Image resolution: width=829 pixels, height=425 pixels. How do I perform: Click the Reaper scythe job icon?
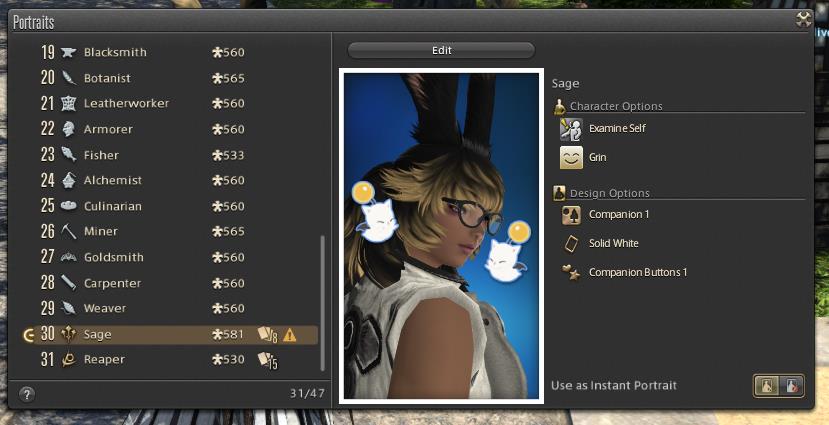[x=68, y=359]
